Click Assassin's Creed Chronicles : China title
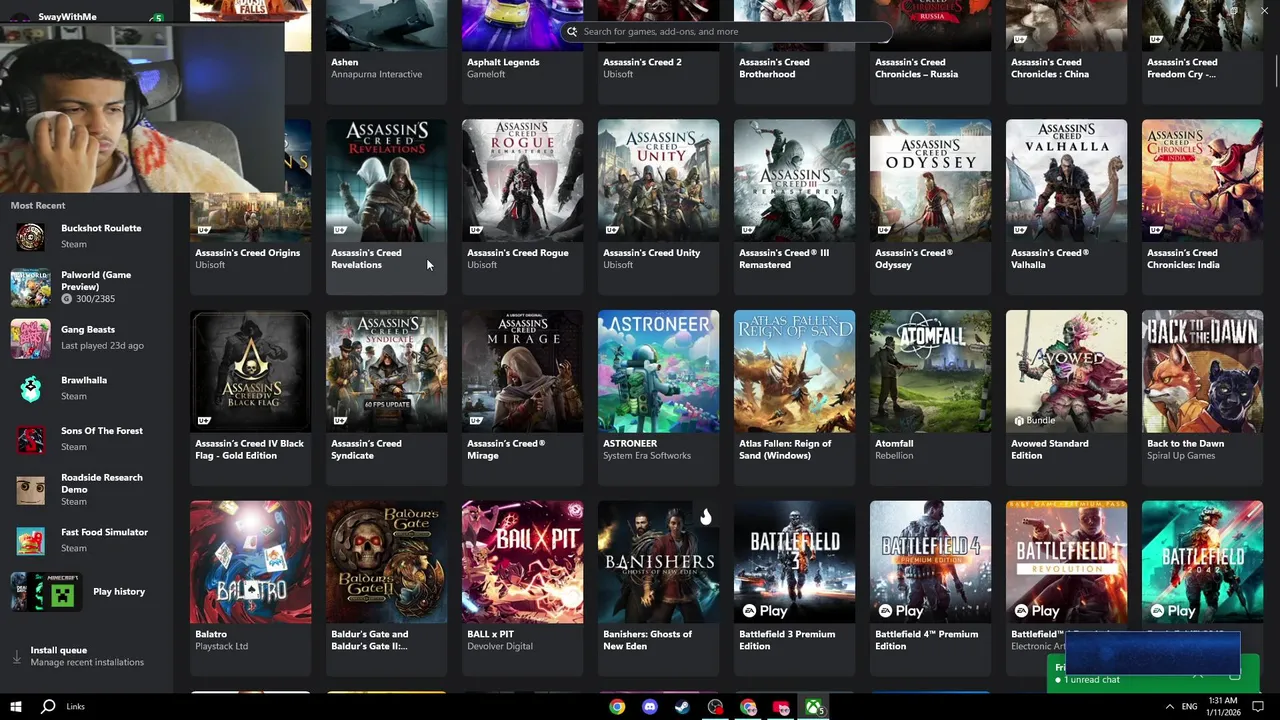This screenshot has width=1280, height=720. [x=1050, y=68]
